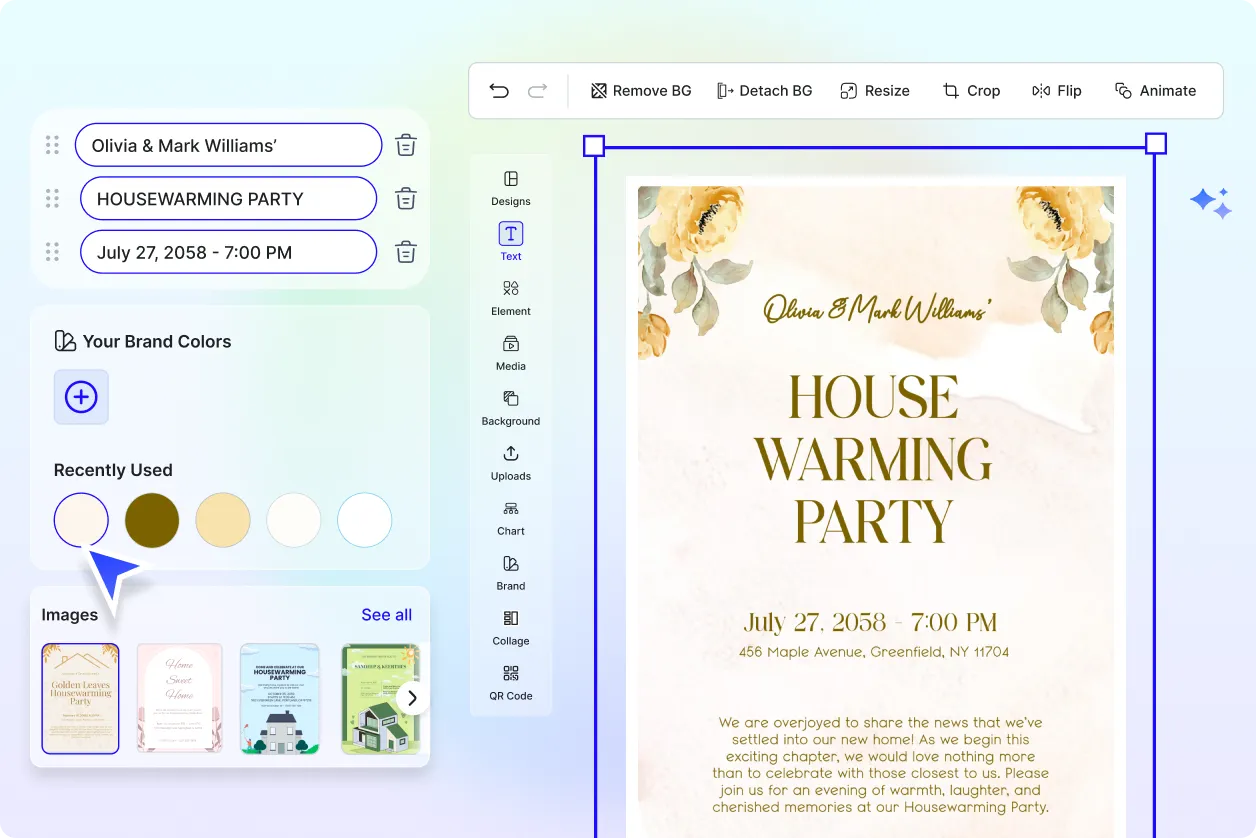Flip the selected design

coord(1057,90)
